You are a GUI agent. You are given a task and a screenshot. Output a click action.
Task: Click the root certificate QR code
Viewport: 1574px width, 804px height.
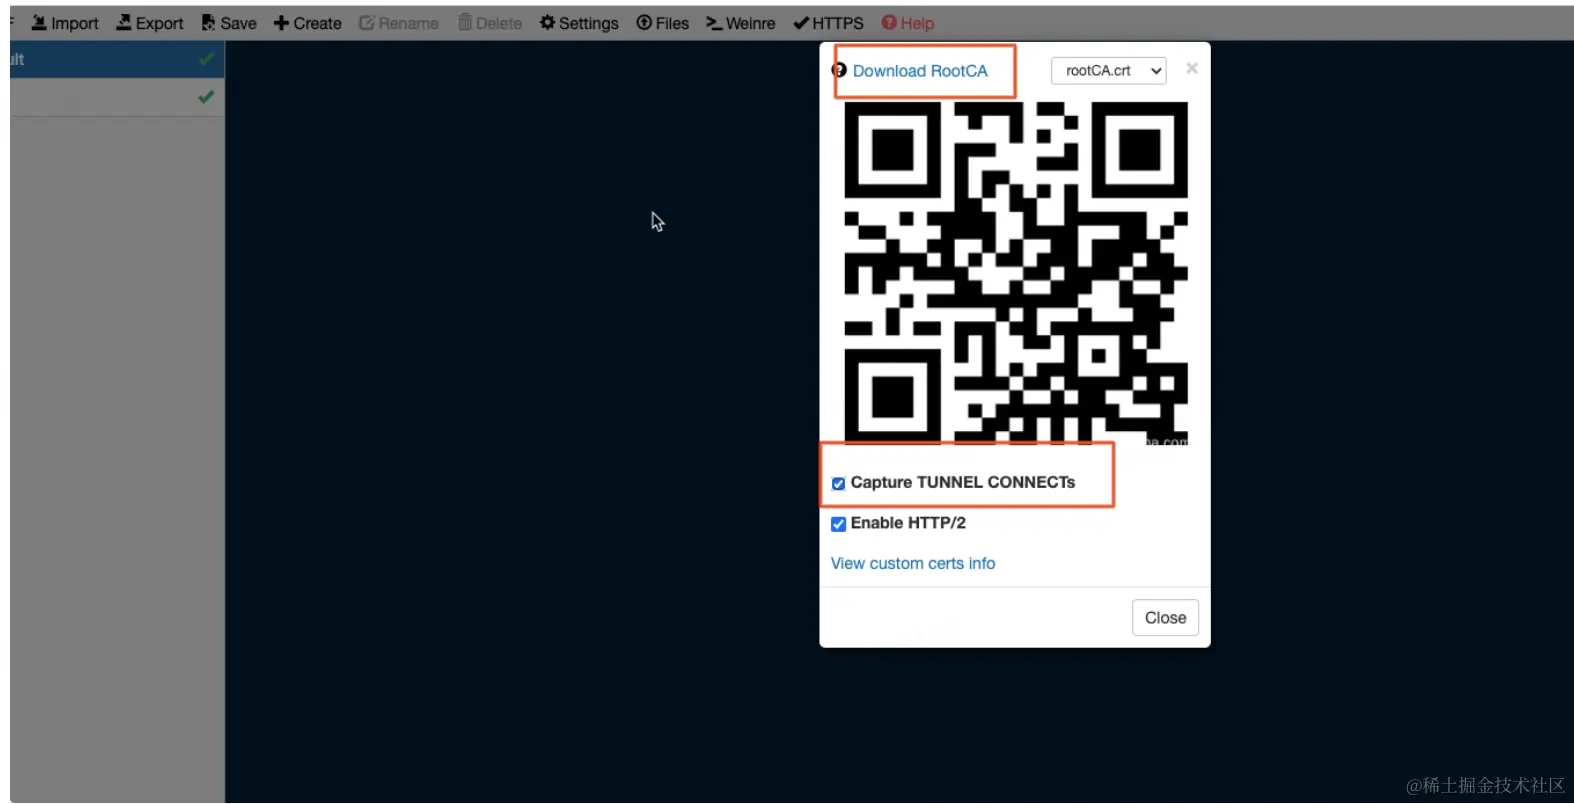(x=1016, y=273)
